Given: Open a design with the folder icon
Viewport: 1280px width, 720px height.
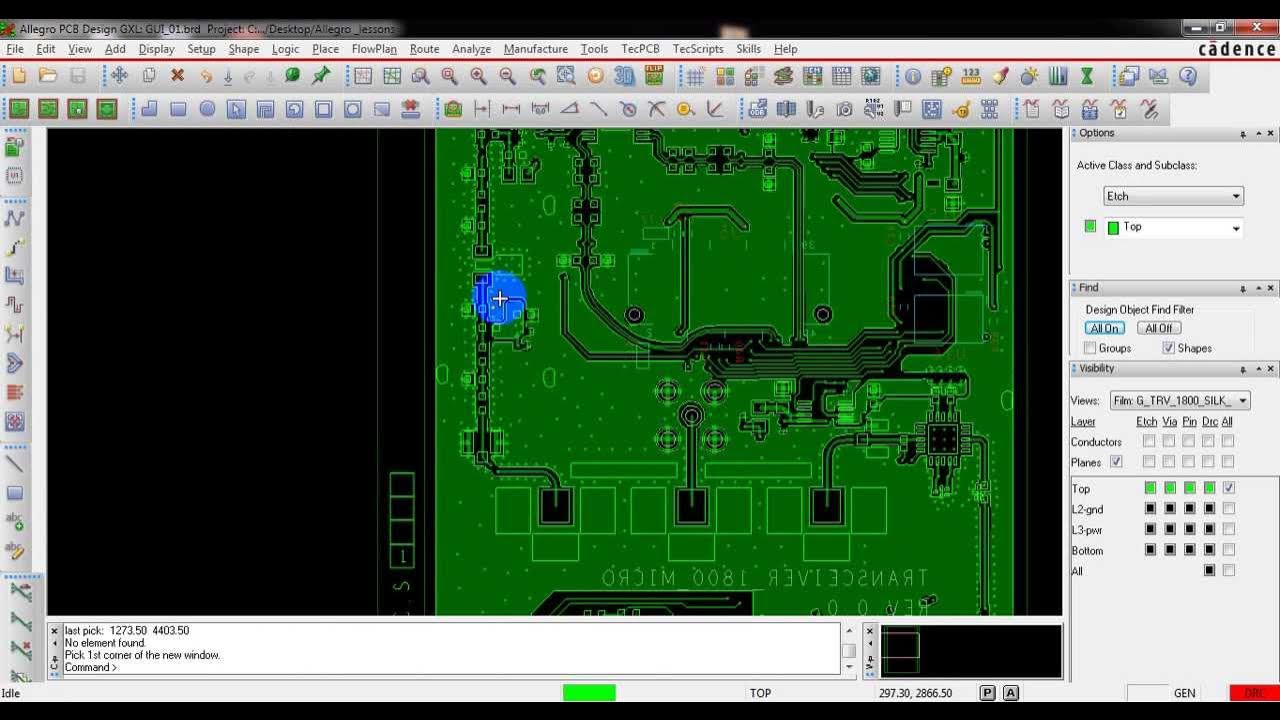Looking at the screenshot, I should pyautogui.click(x=47, y=76).
